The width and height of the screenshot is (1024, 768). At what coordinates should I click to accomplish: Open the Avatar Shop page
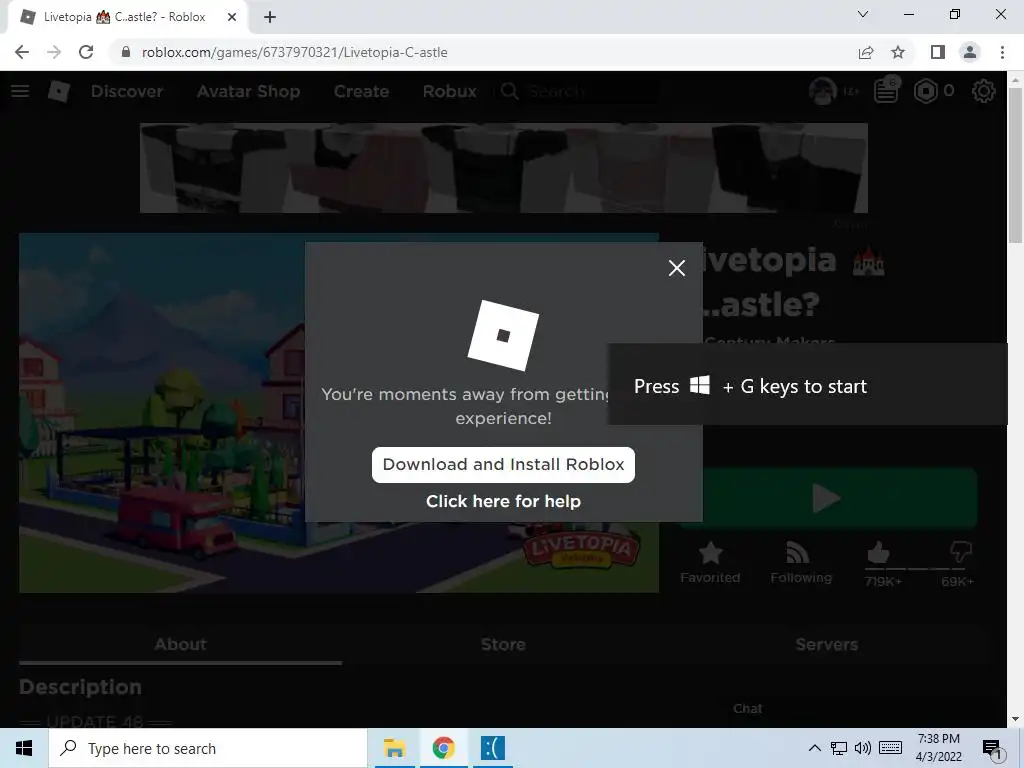(x=248, y=91)
